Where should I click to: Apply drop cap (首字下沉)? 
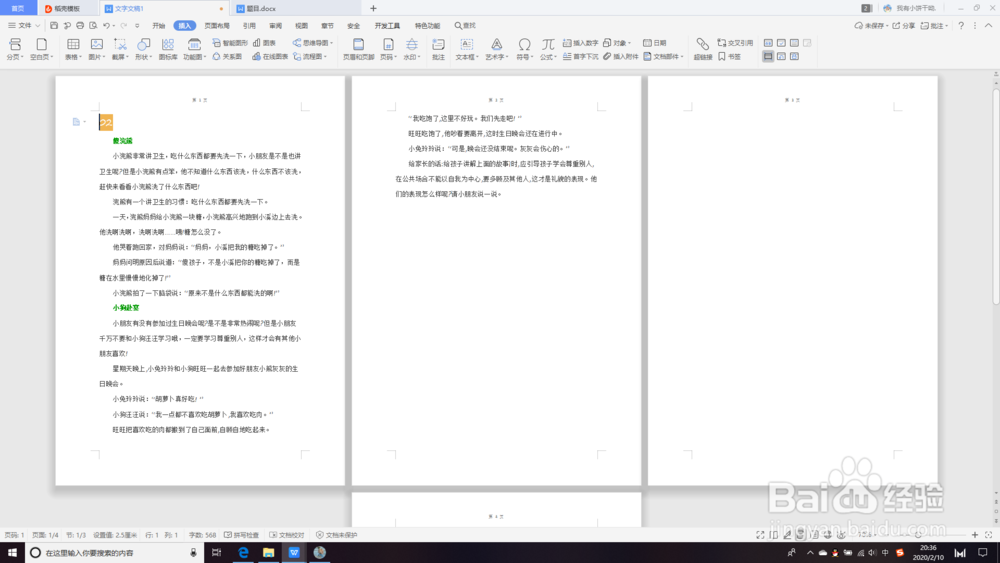580,57
